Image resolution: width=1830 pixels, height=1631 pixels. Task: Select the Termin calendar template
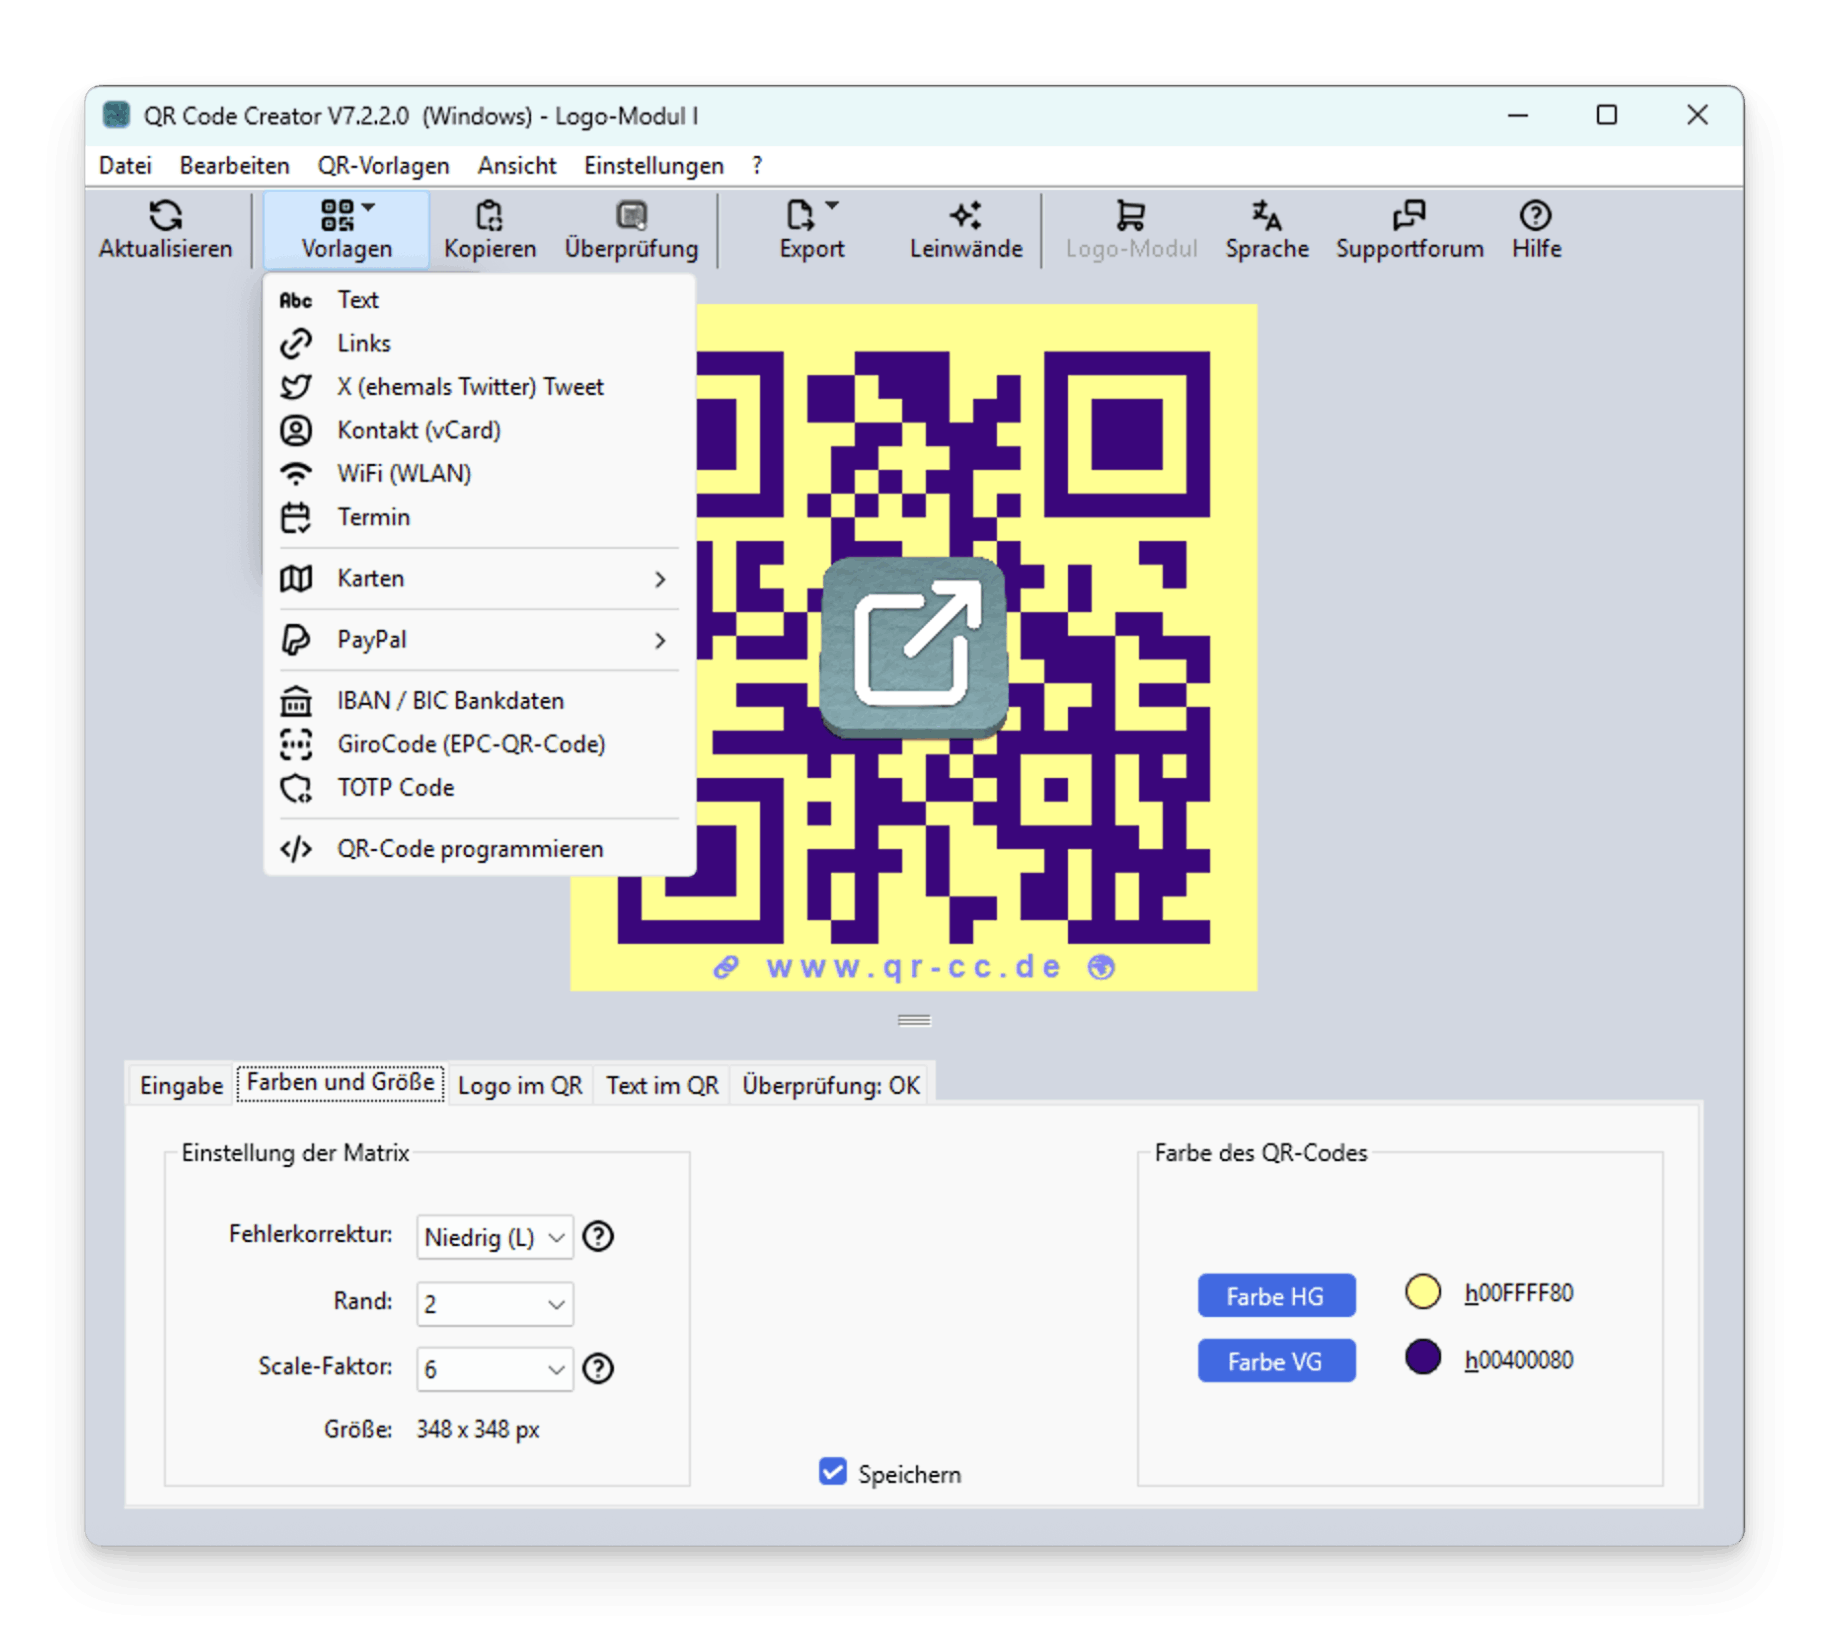(478, 517)
